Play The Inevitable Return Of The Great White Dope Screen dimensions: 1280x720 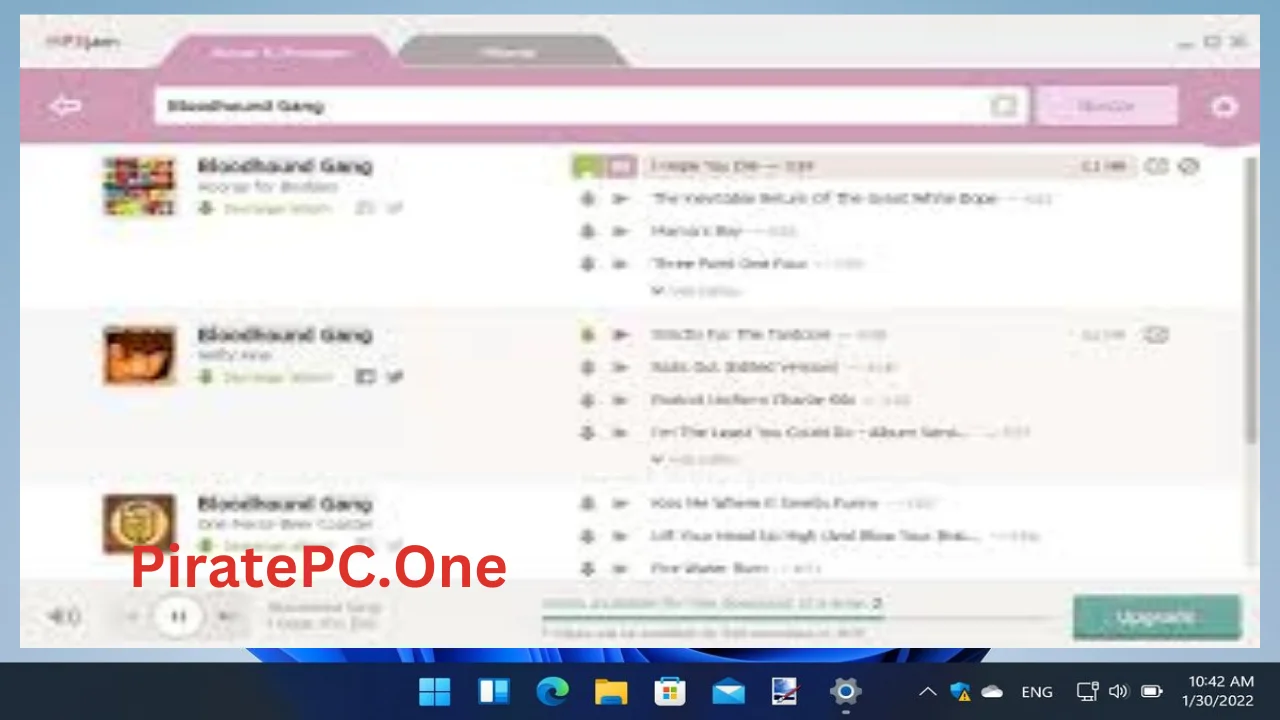pos(620,199)
